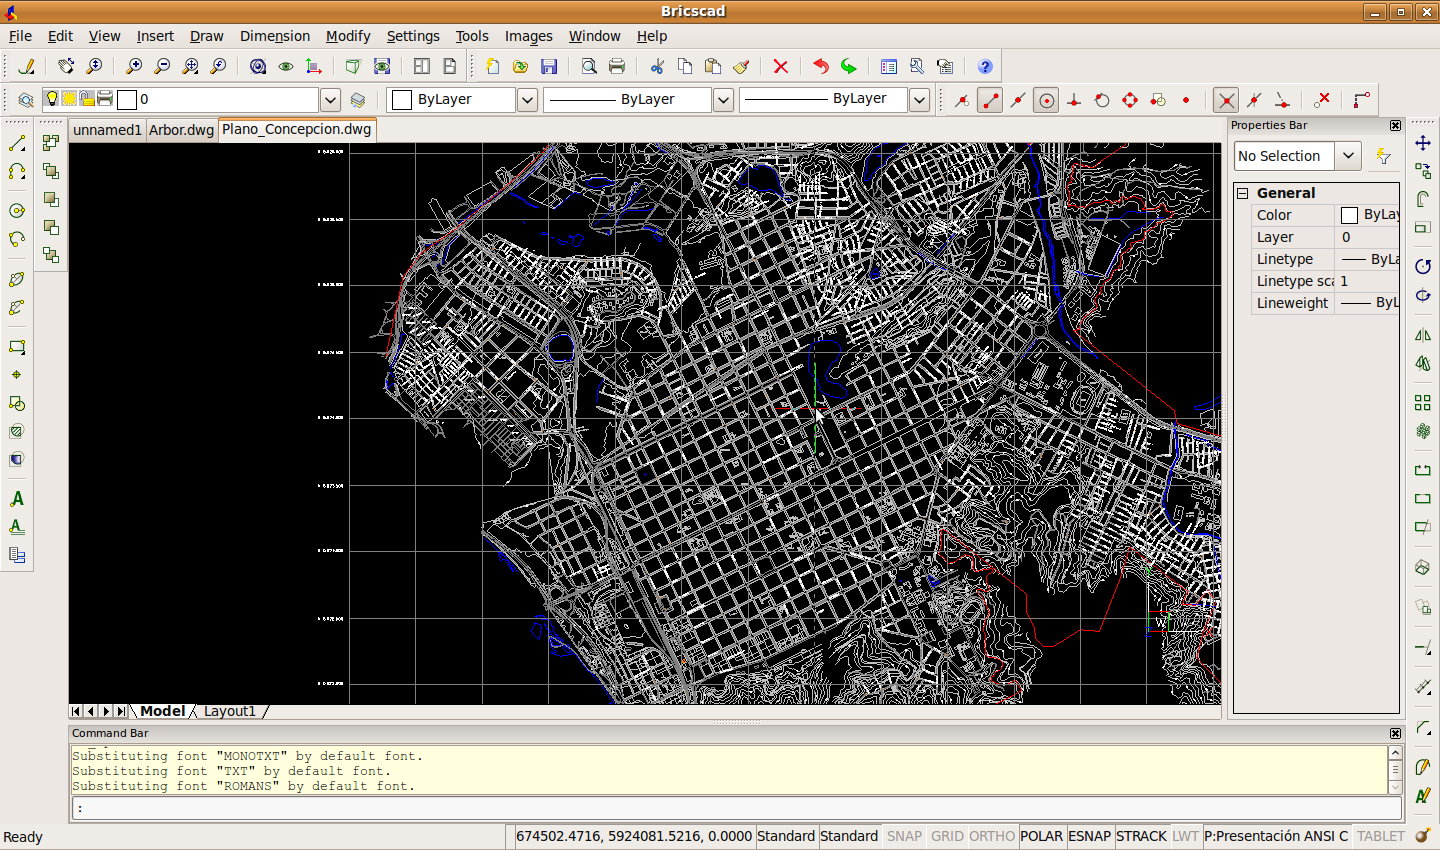Click the Print icon in toolbar

click(x=617, y=67)
